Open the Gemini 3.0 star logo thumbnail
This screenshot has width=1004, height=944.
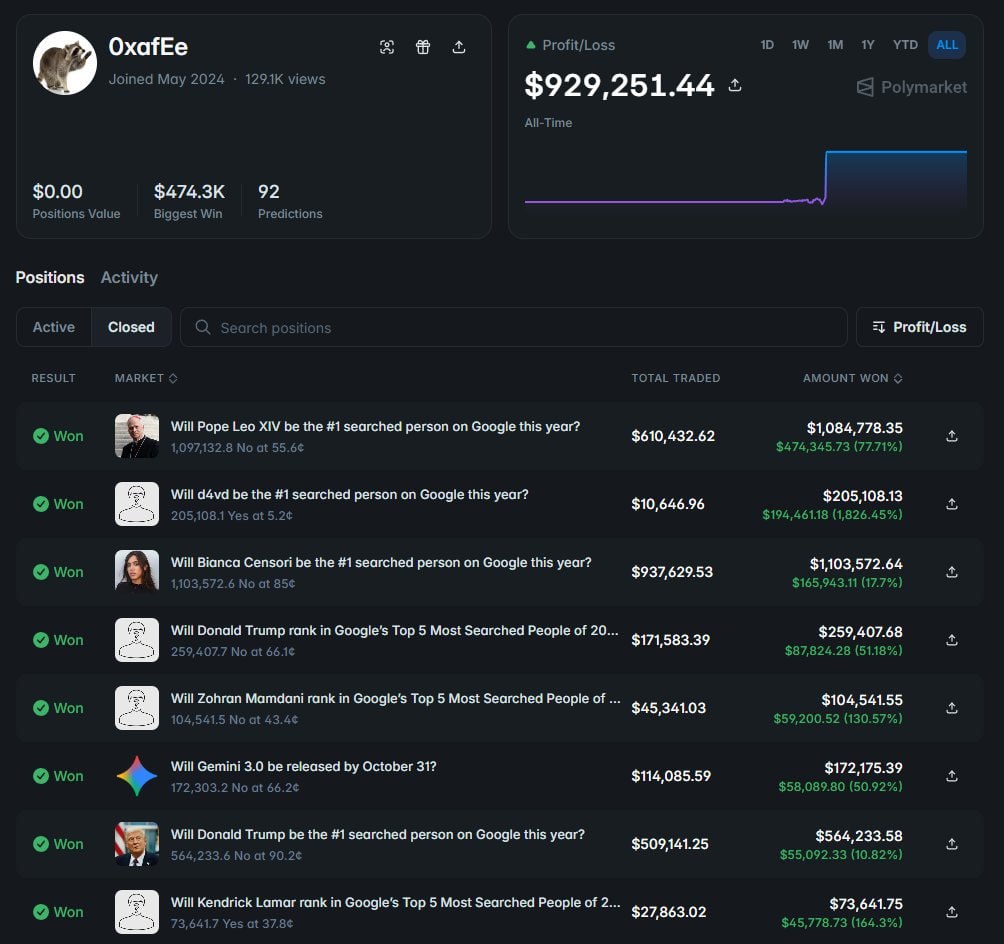click(136, 776)
